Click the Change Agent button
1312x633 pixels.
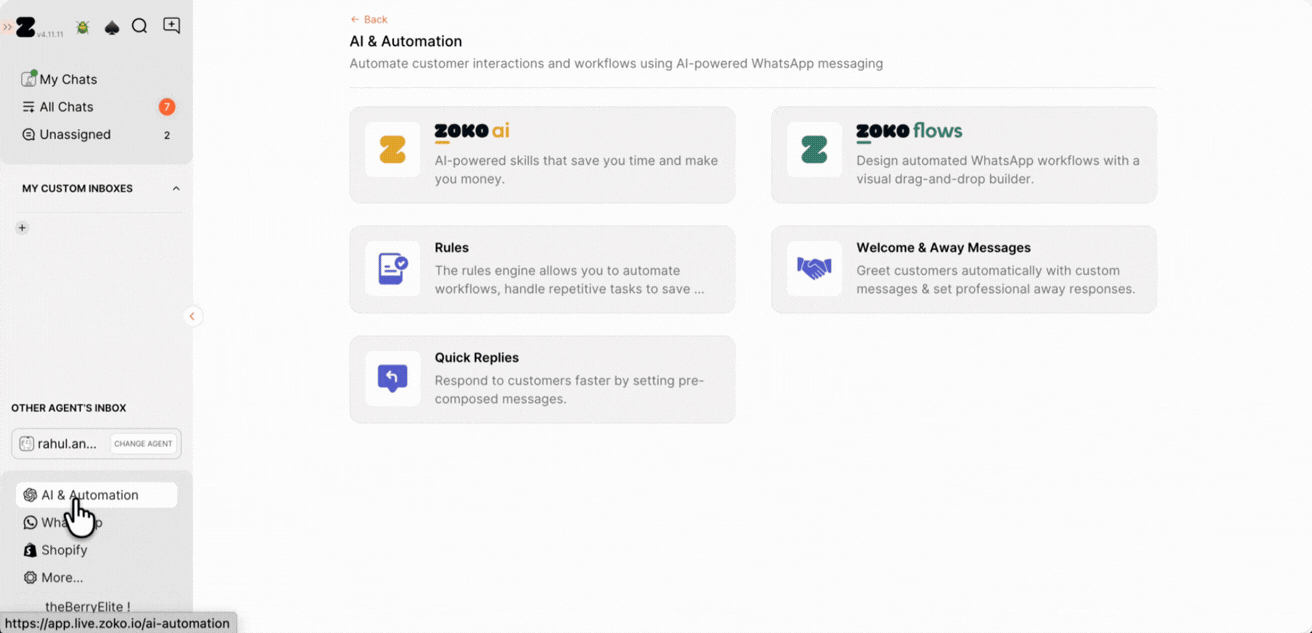(x=143, y=444)
